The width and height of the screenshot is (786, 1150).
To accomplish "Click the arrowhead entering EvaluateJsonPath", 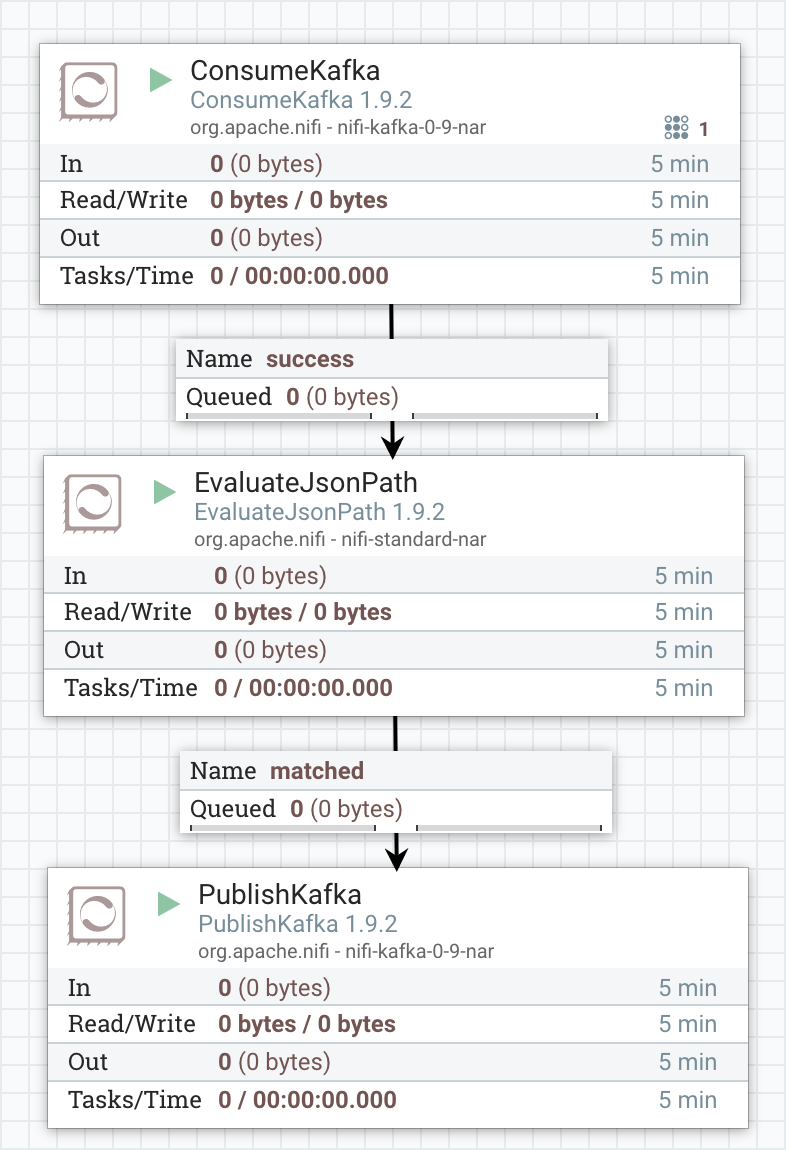I will pos(393,447).
